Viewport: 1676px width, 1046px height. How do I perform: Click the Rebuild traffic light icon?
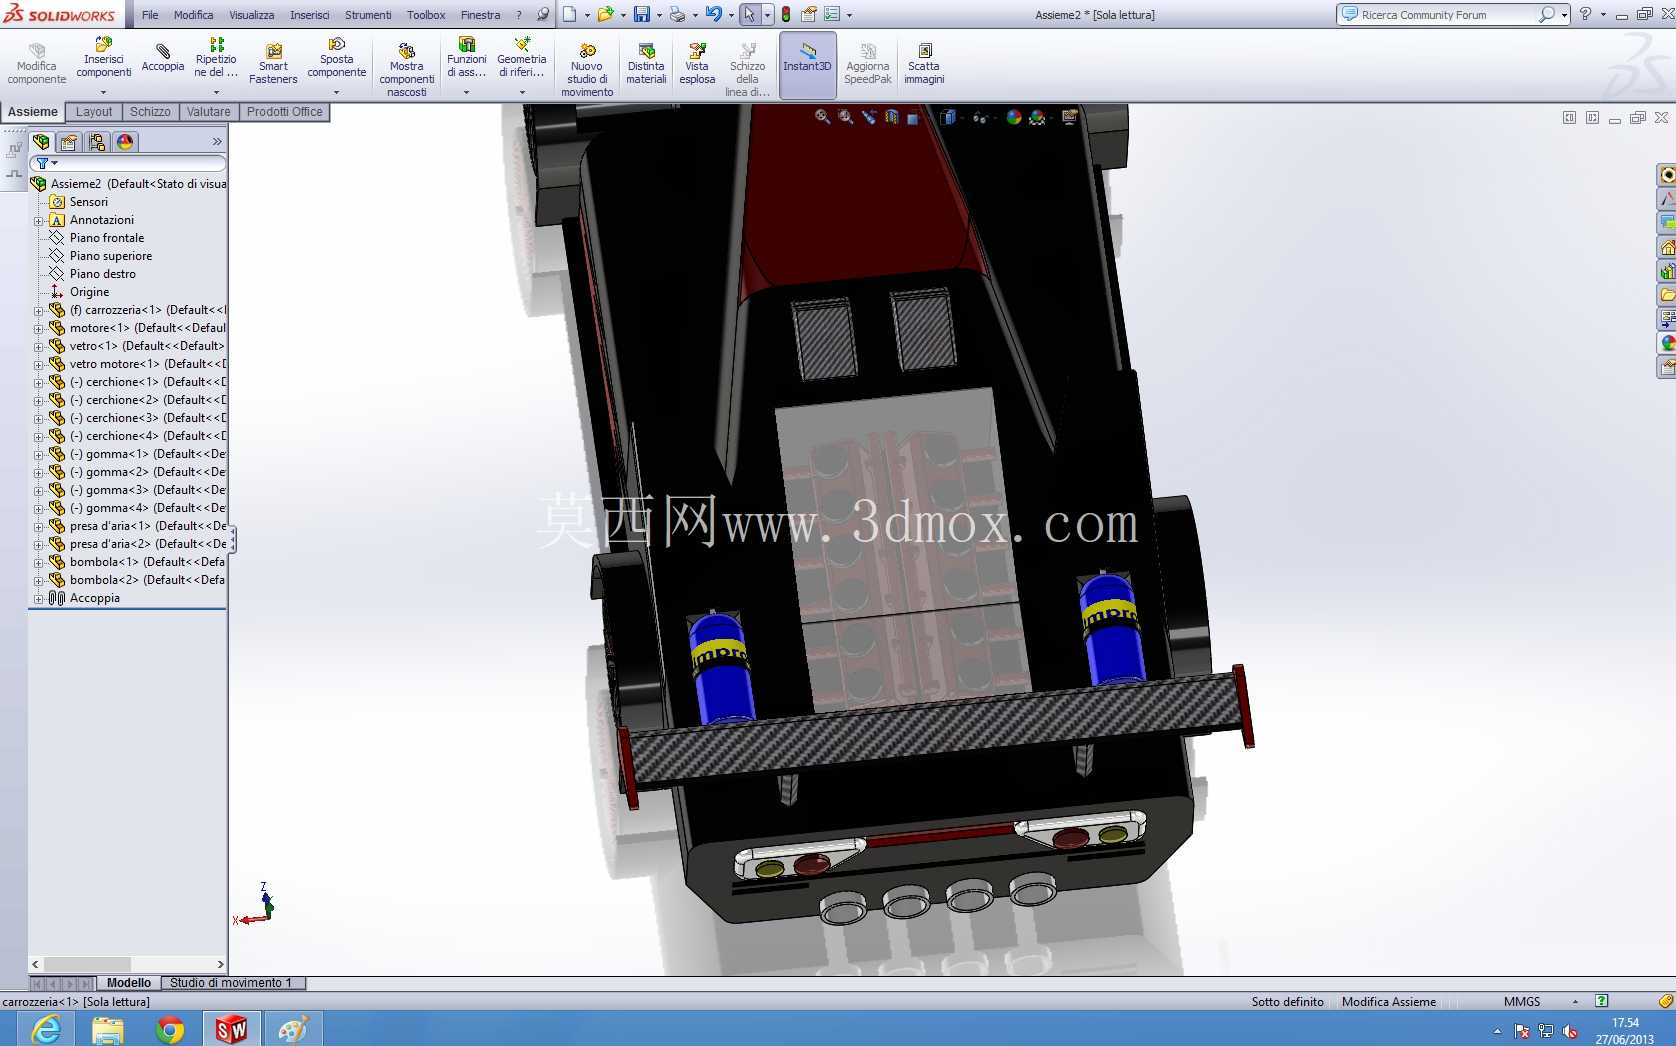786,14
